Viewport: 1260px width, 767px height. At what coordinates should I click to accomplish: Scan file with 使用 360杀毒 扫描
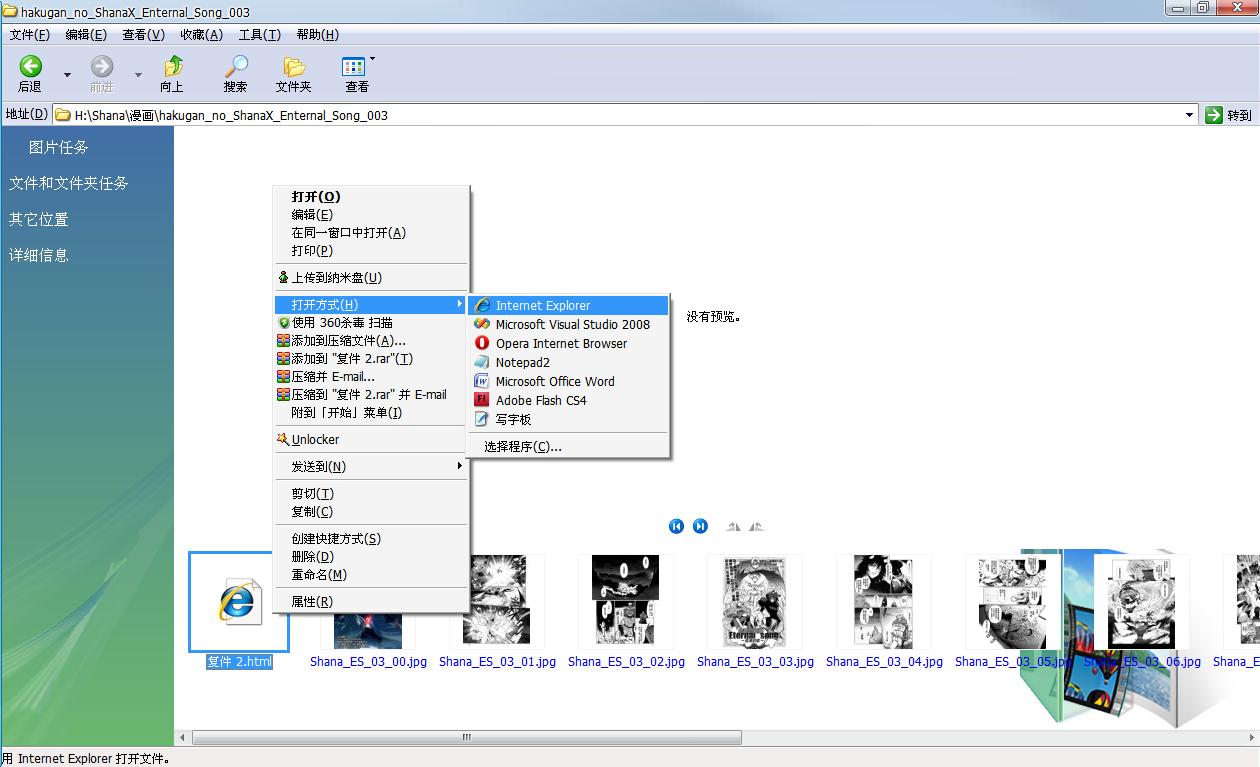(x=371, y=323)
